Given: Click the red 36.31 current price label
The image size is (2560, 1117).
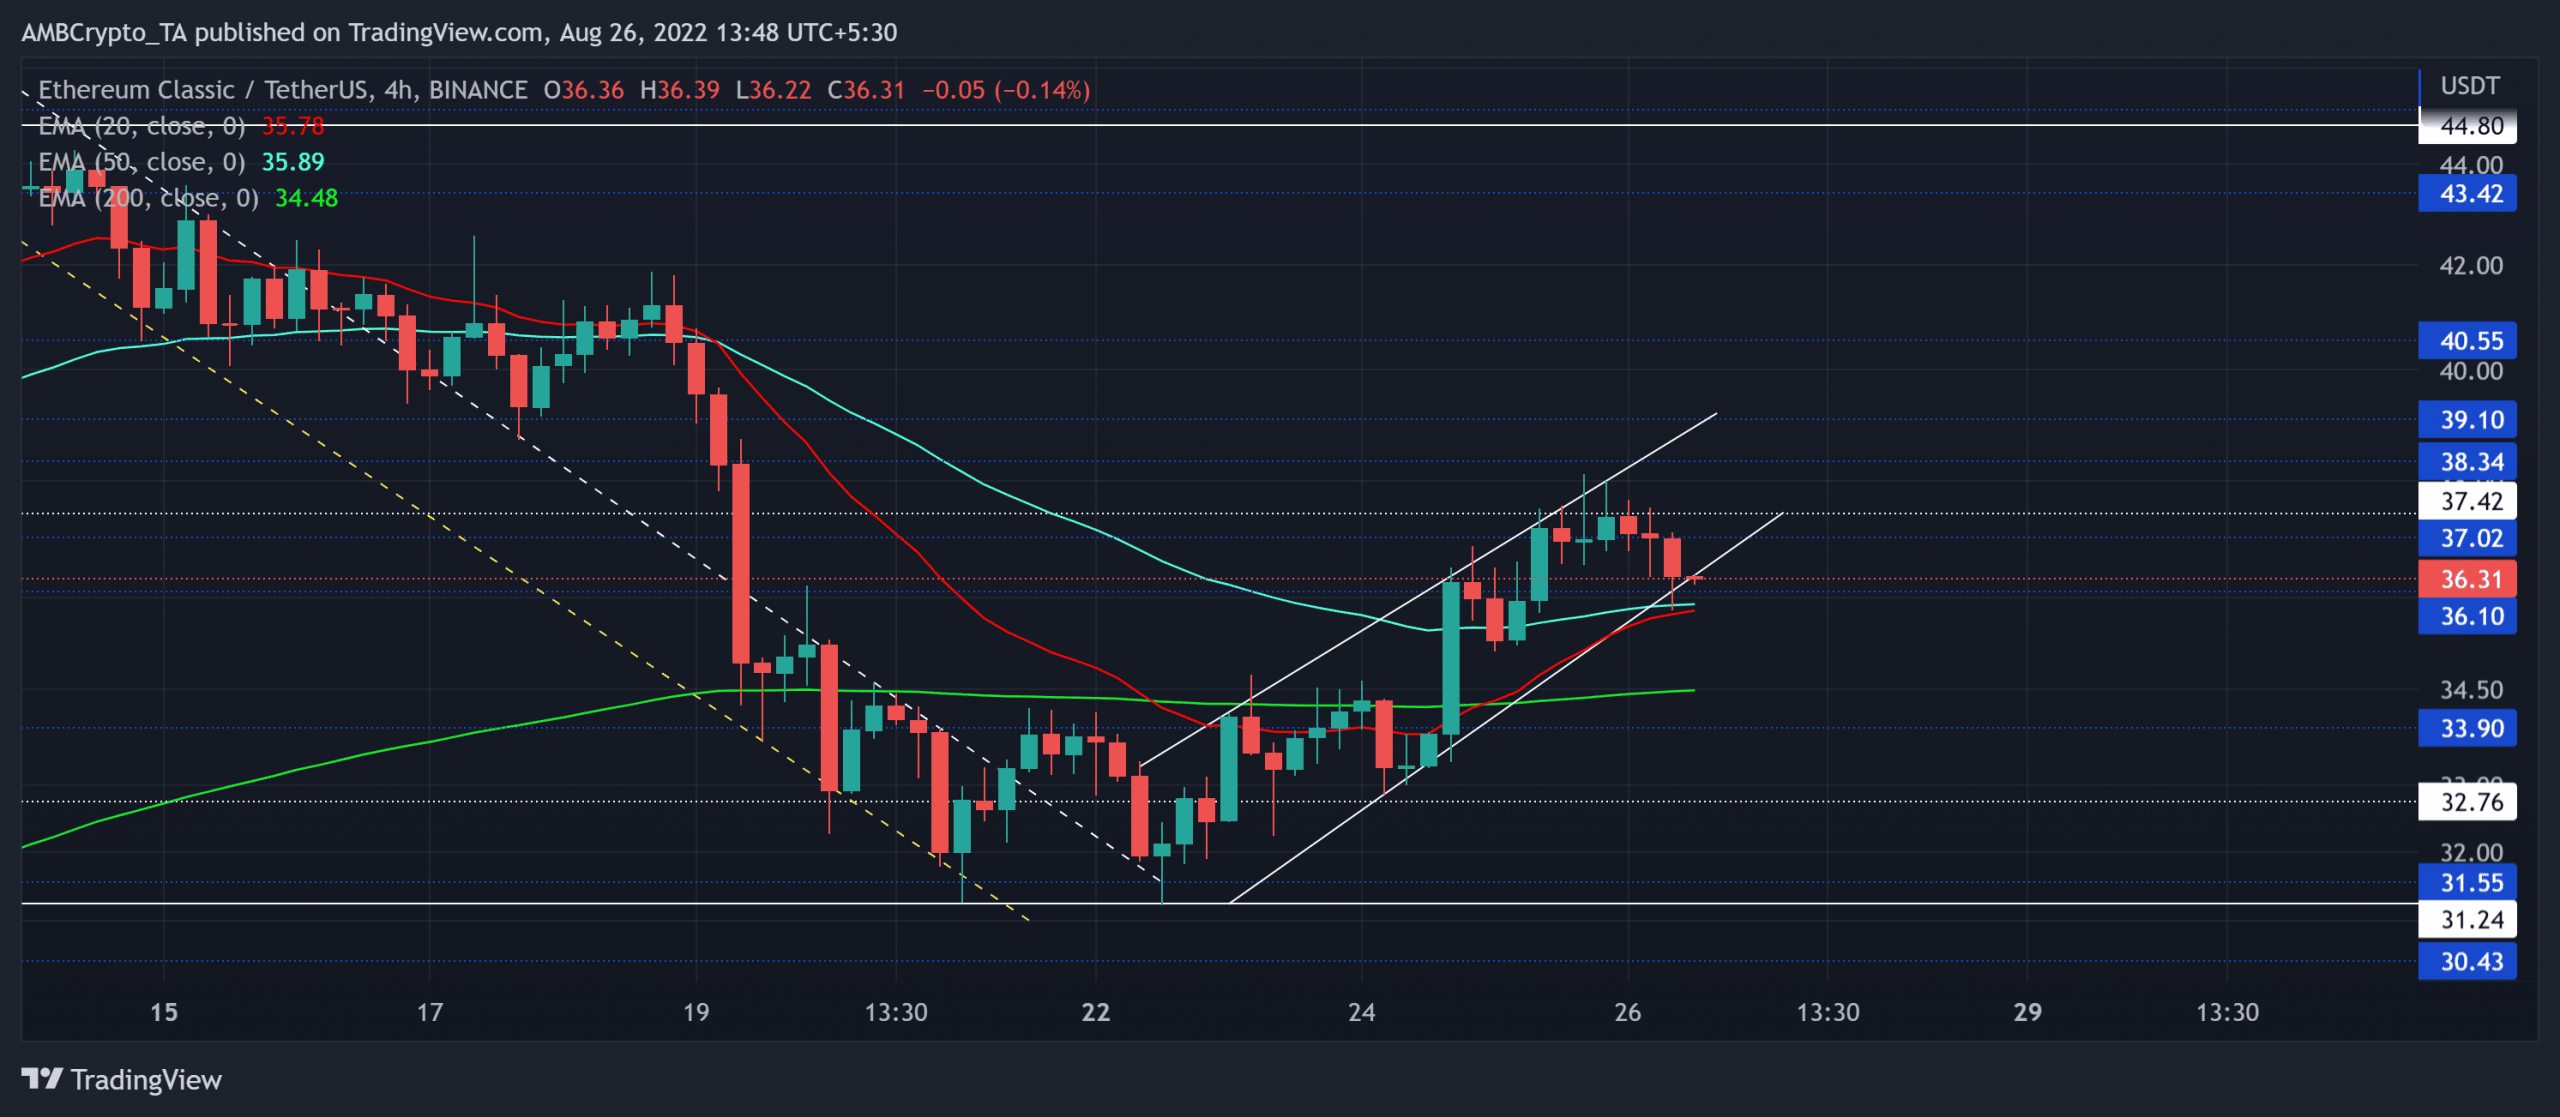Looking at the screenshot, I should pyautogui.click(x=2467, y=579).
